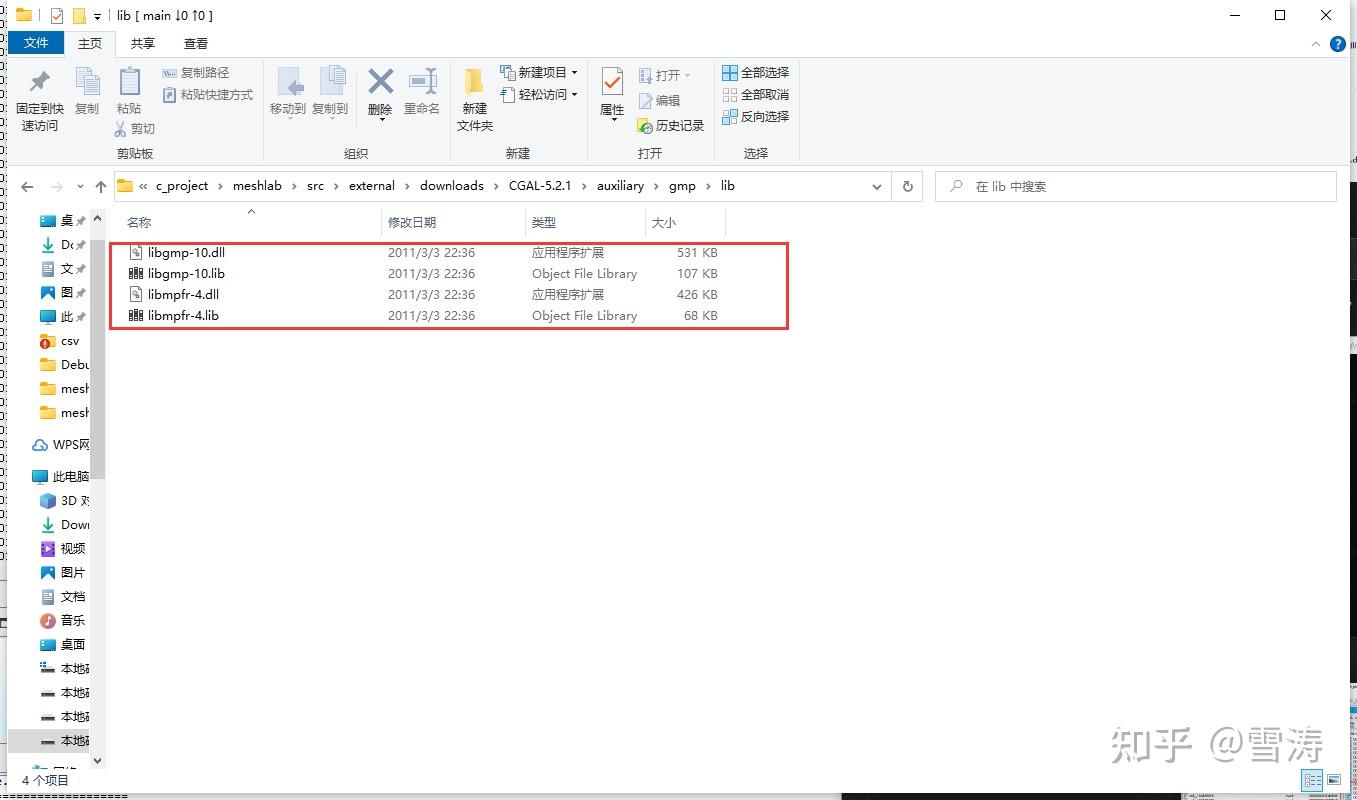Click navigation pane scrollbar up arrow
This screenshot has width=1357, height=800.
[97, 217]
